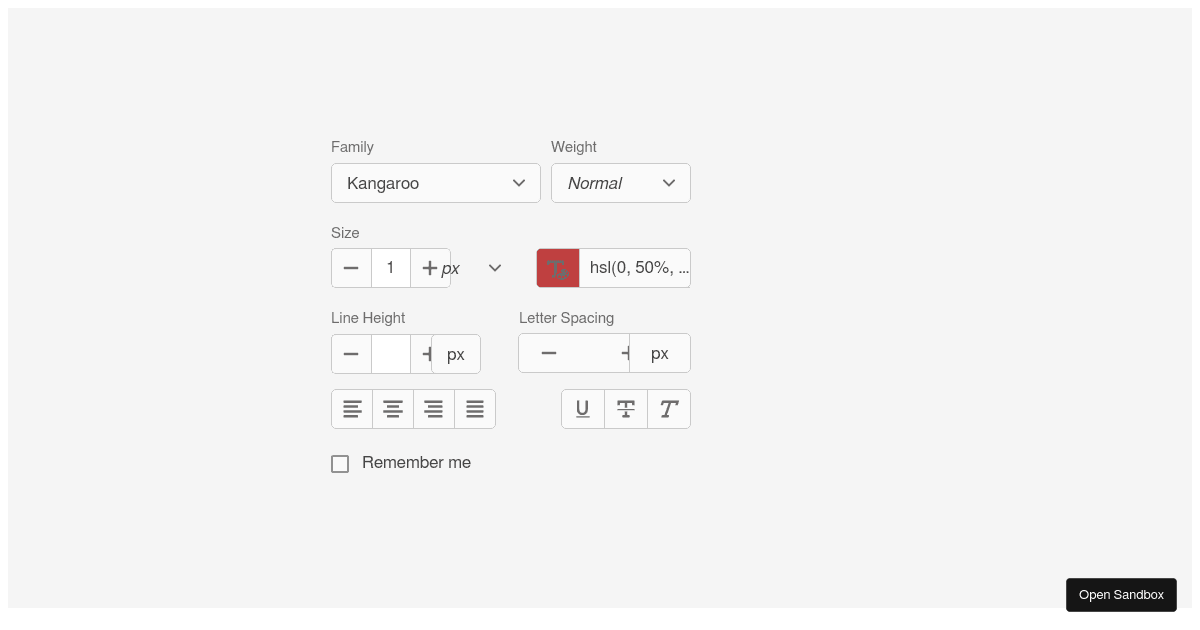Select right text alignment
This screenshot has width=1200, height=630.
pyautogui.click(x=434, y=408)
